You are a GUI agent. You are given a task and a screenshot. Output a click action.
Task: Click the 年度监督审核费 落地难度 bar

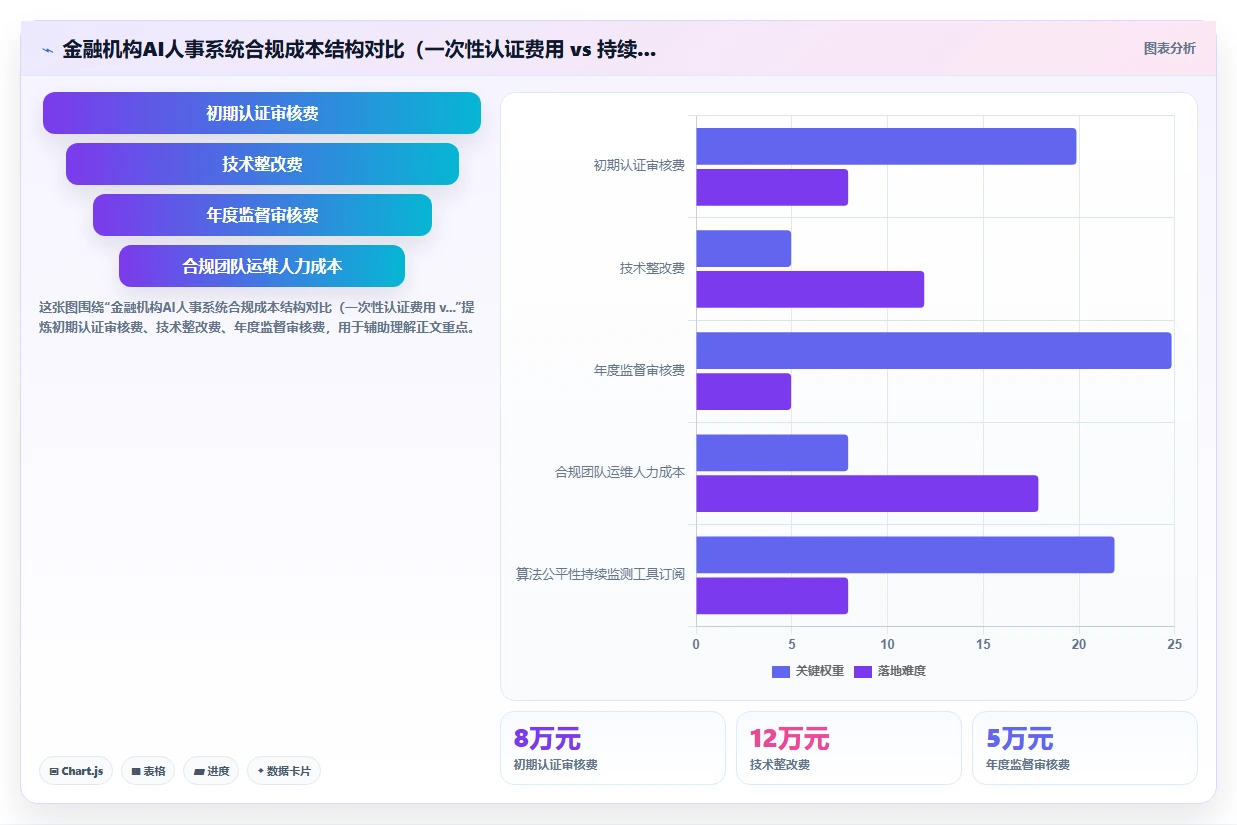pos(743,391)
